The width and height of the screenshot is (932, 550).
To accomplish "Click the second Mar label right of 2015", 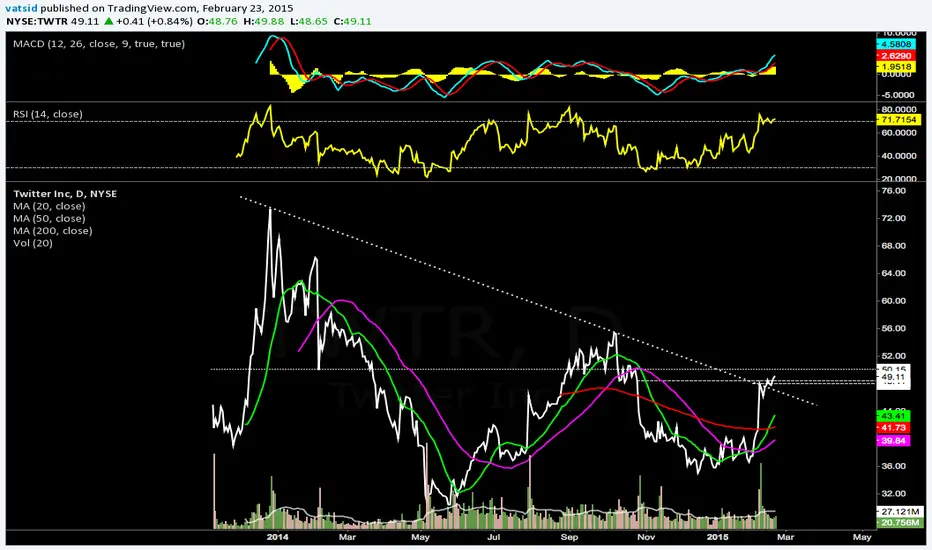I will click(785, 537).
